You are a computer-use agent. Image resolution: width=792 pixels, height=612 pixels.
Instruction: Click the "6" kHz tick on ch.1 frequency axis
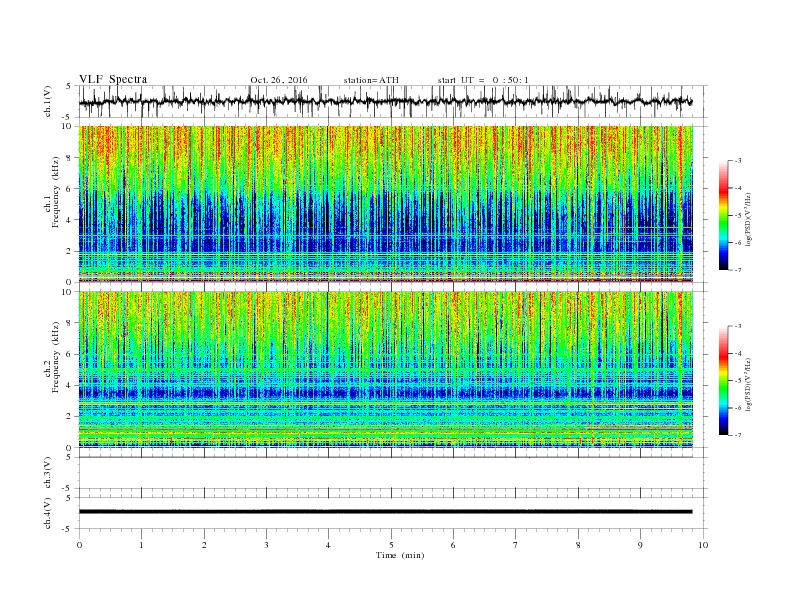(70, 189)
